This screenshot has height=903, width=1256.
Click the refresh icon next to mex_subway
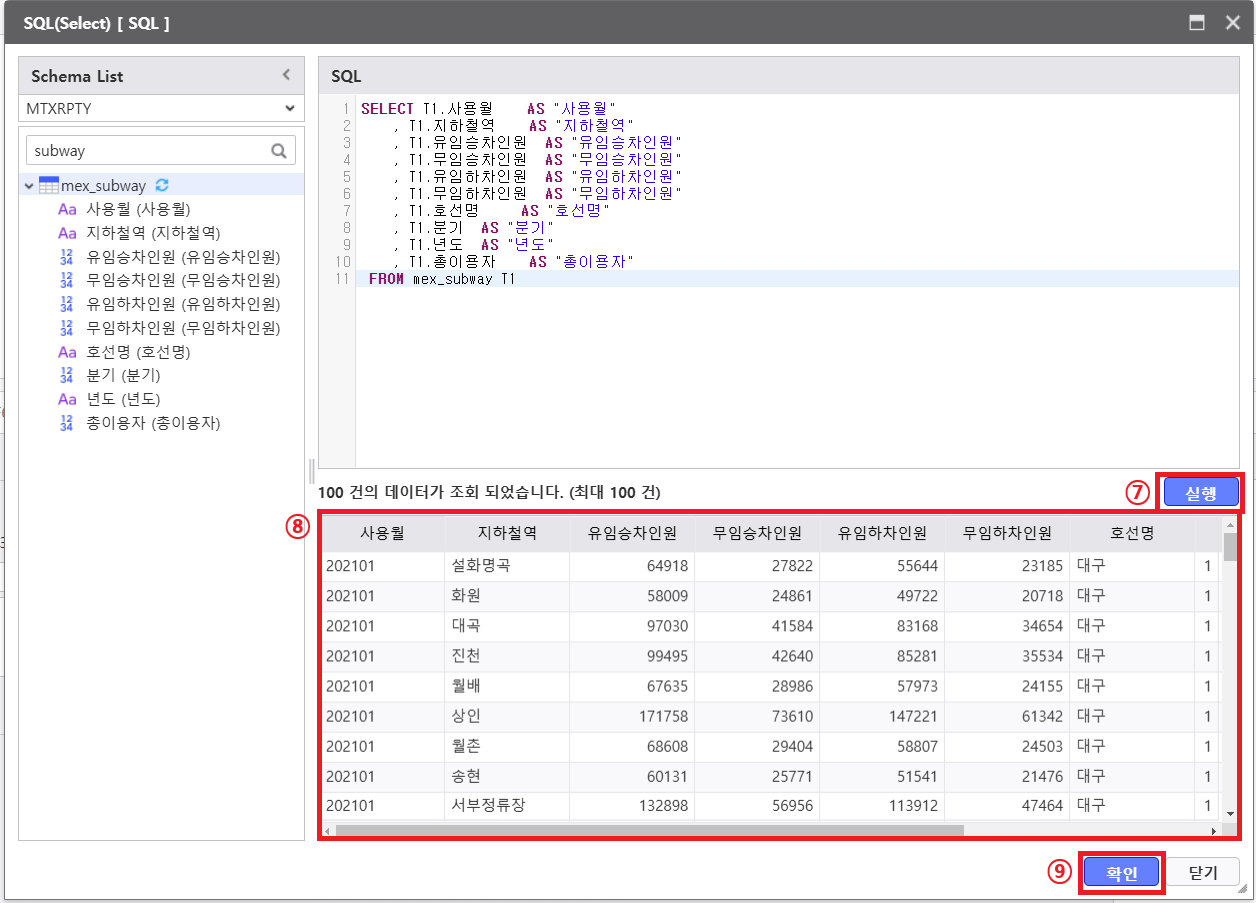coord(163,185)
